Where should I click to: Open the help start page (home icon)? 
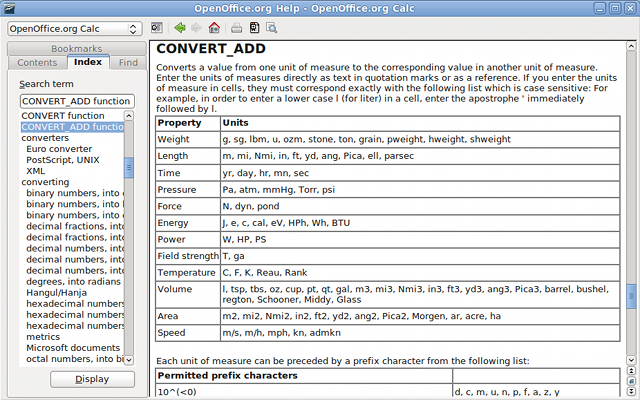tap(214, 28)
